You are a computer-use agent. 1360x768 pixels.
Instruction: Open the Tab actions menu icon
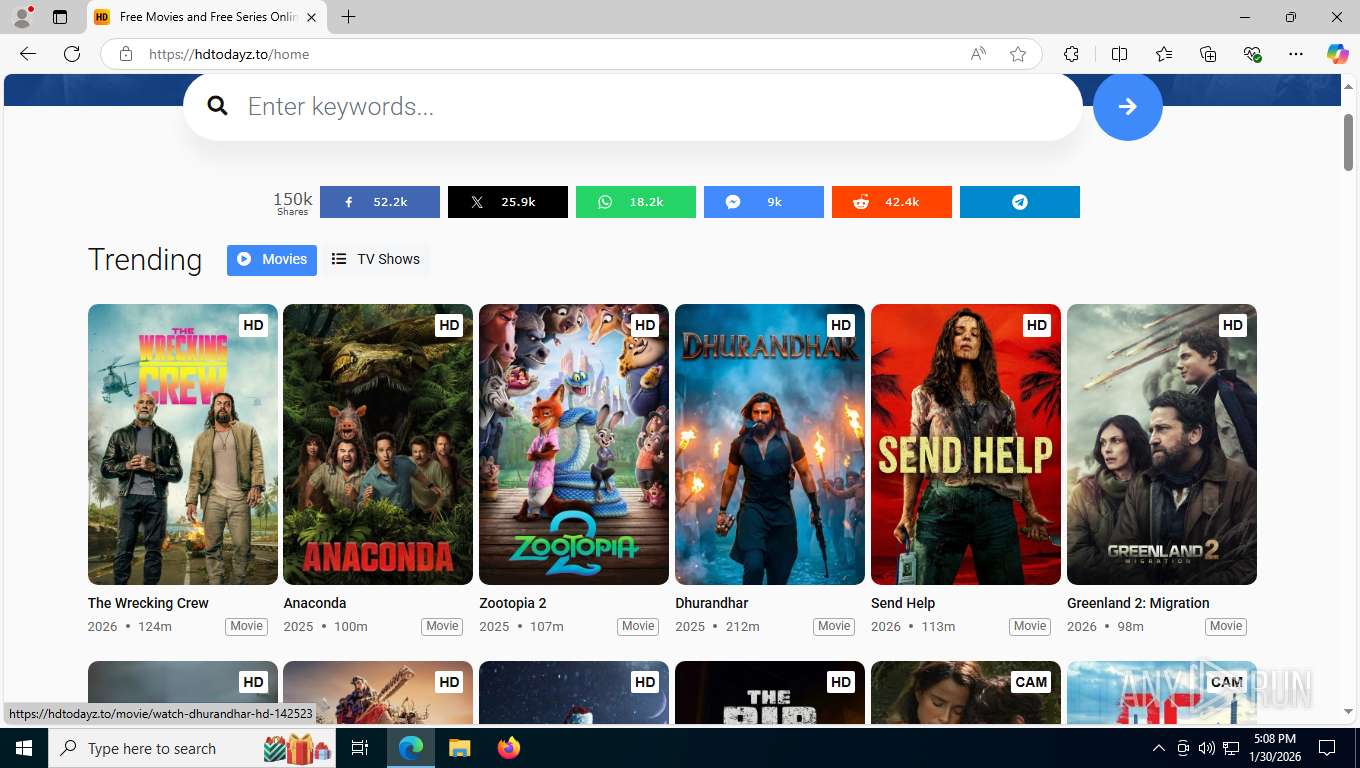tap(60, 17)
